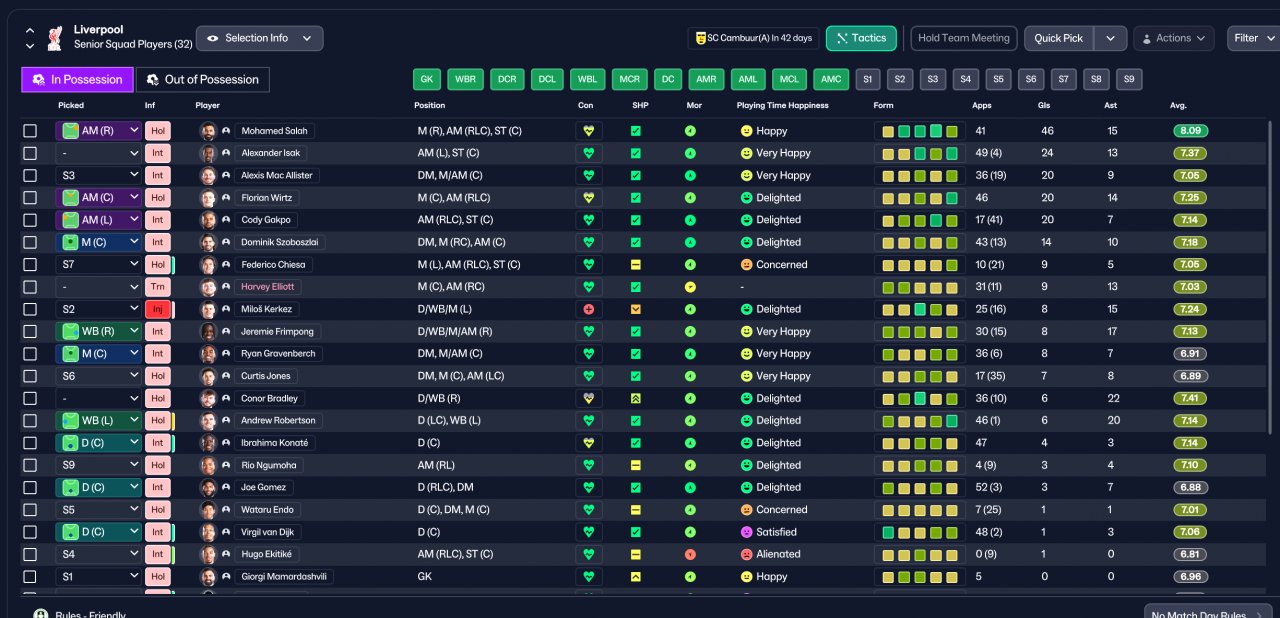Check the box for Giorgi Mamardashvili
This screenshot has height=618, width=1280.
30,577
